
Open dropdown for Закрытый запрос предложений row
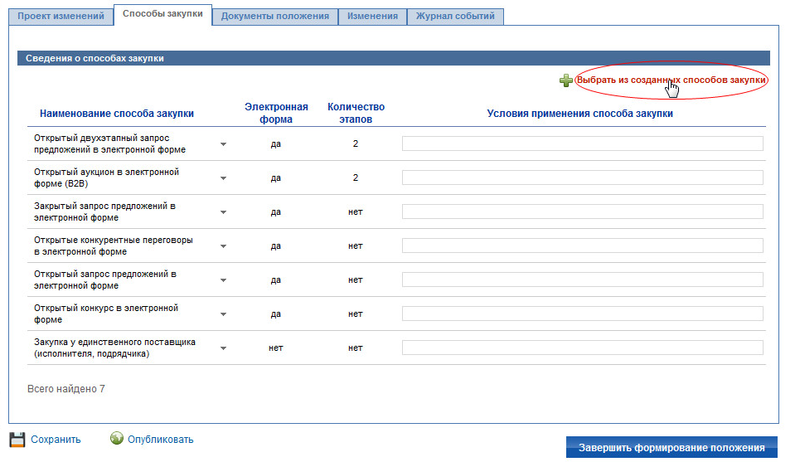[224, 212]
